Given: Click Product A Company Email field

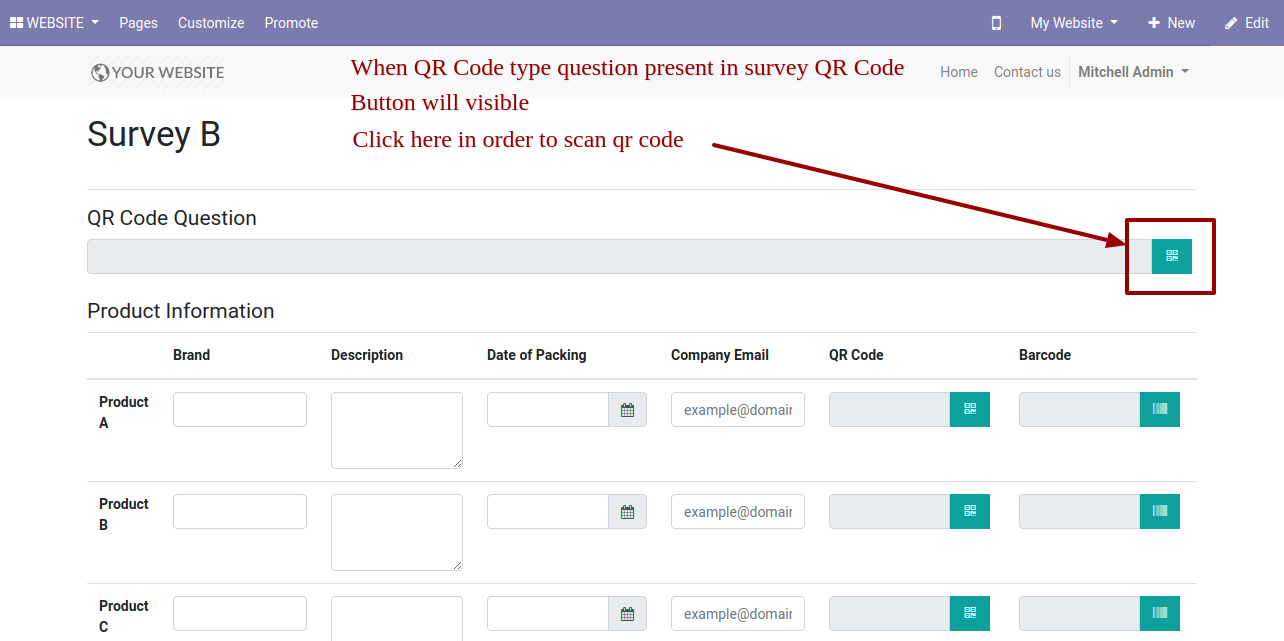Looking at the screenshot, I should coord(738,409).
